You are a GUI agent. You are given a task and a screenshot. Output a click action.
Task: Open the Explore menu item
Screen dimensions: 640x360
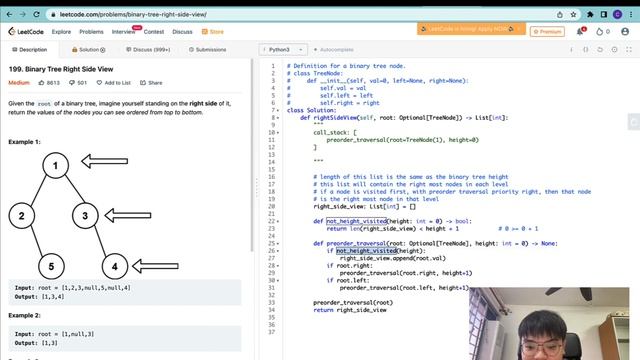61,31
